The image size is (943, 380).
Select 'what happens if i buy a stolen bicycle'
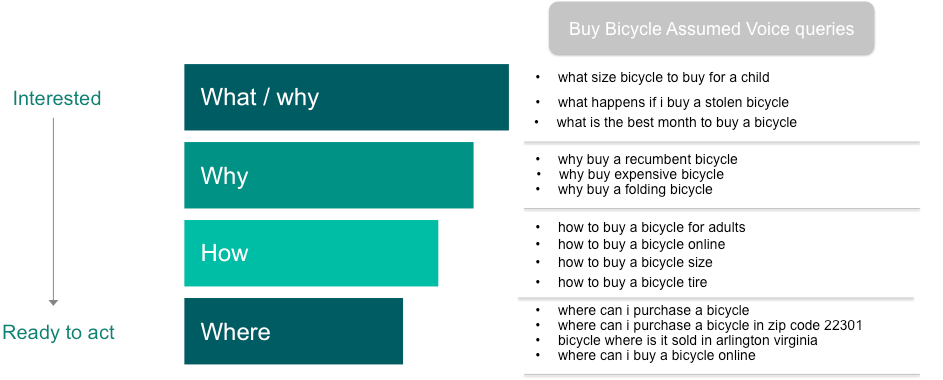tap(673, 103)
